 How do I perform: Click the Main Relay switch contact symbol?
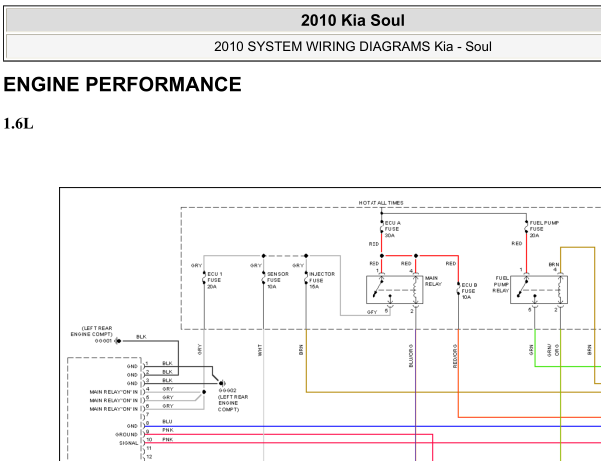pos(378,287)
